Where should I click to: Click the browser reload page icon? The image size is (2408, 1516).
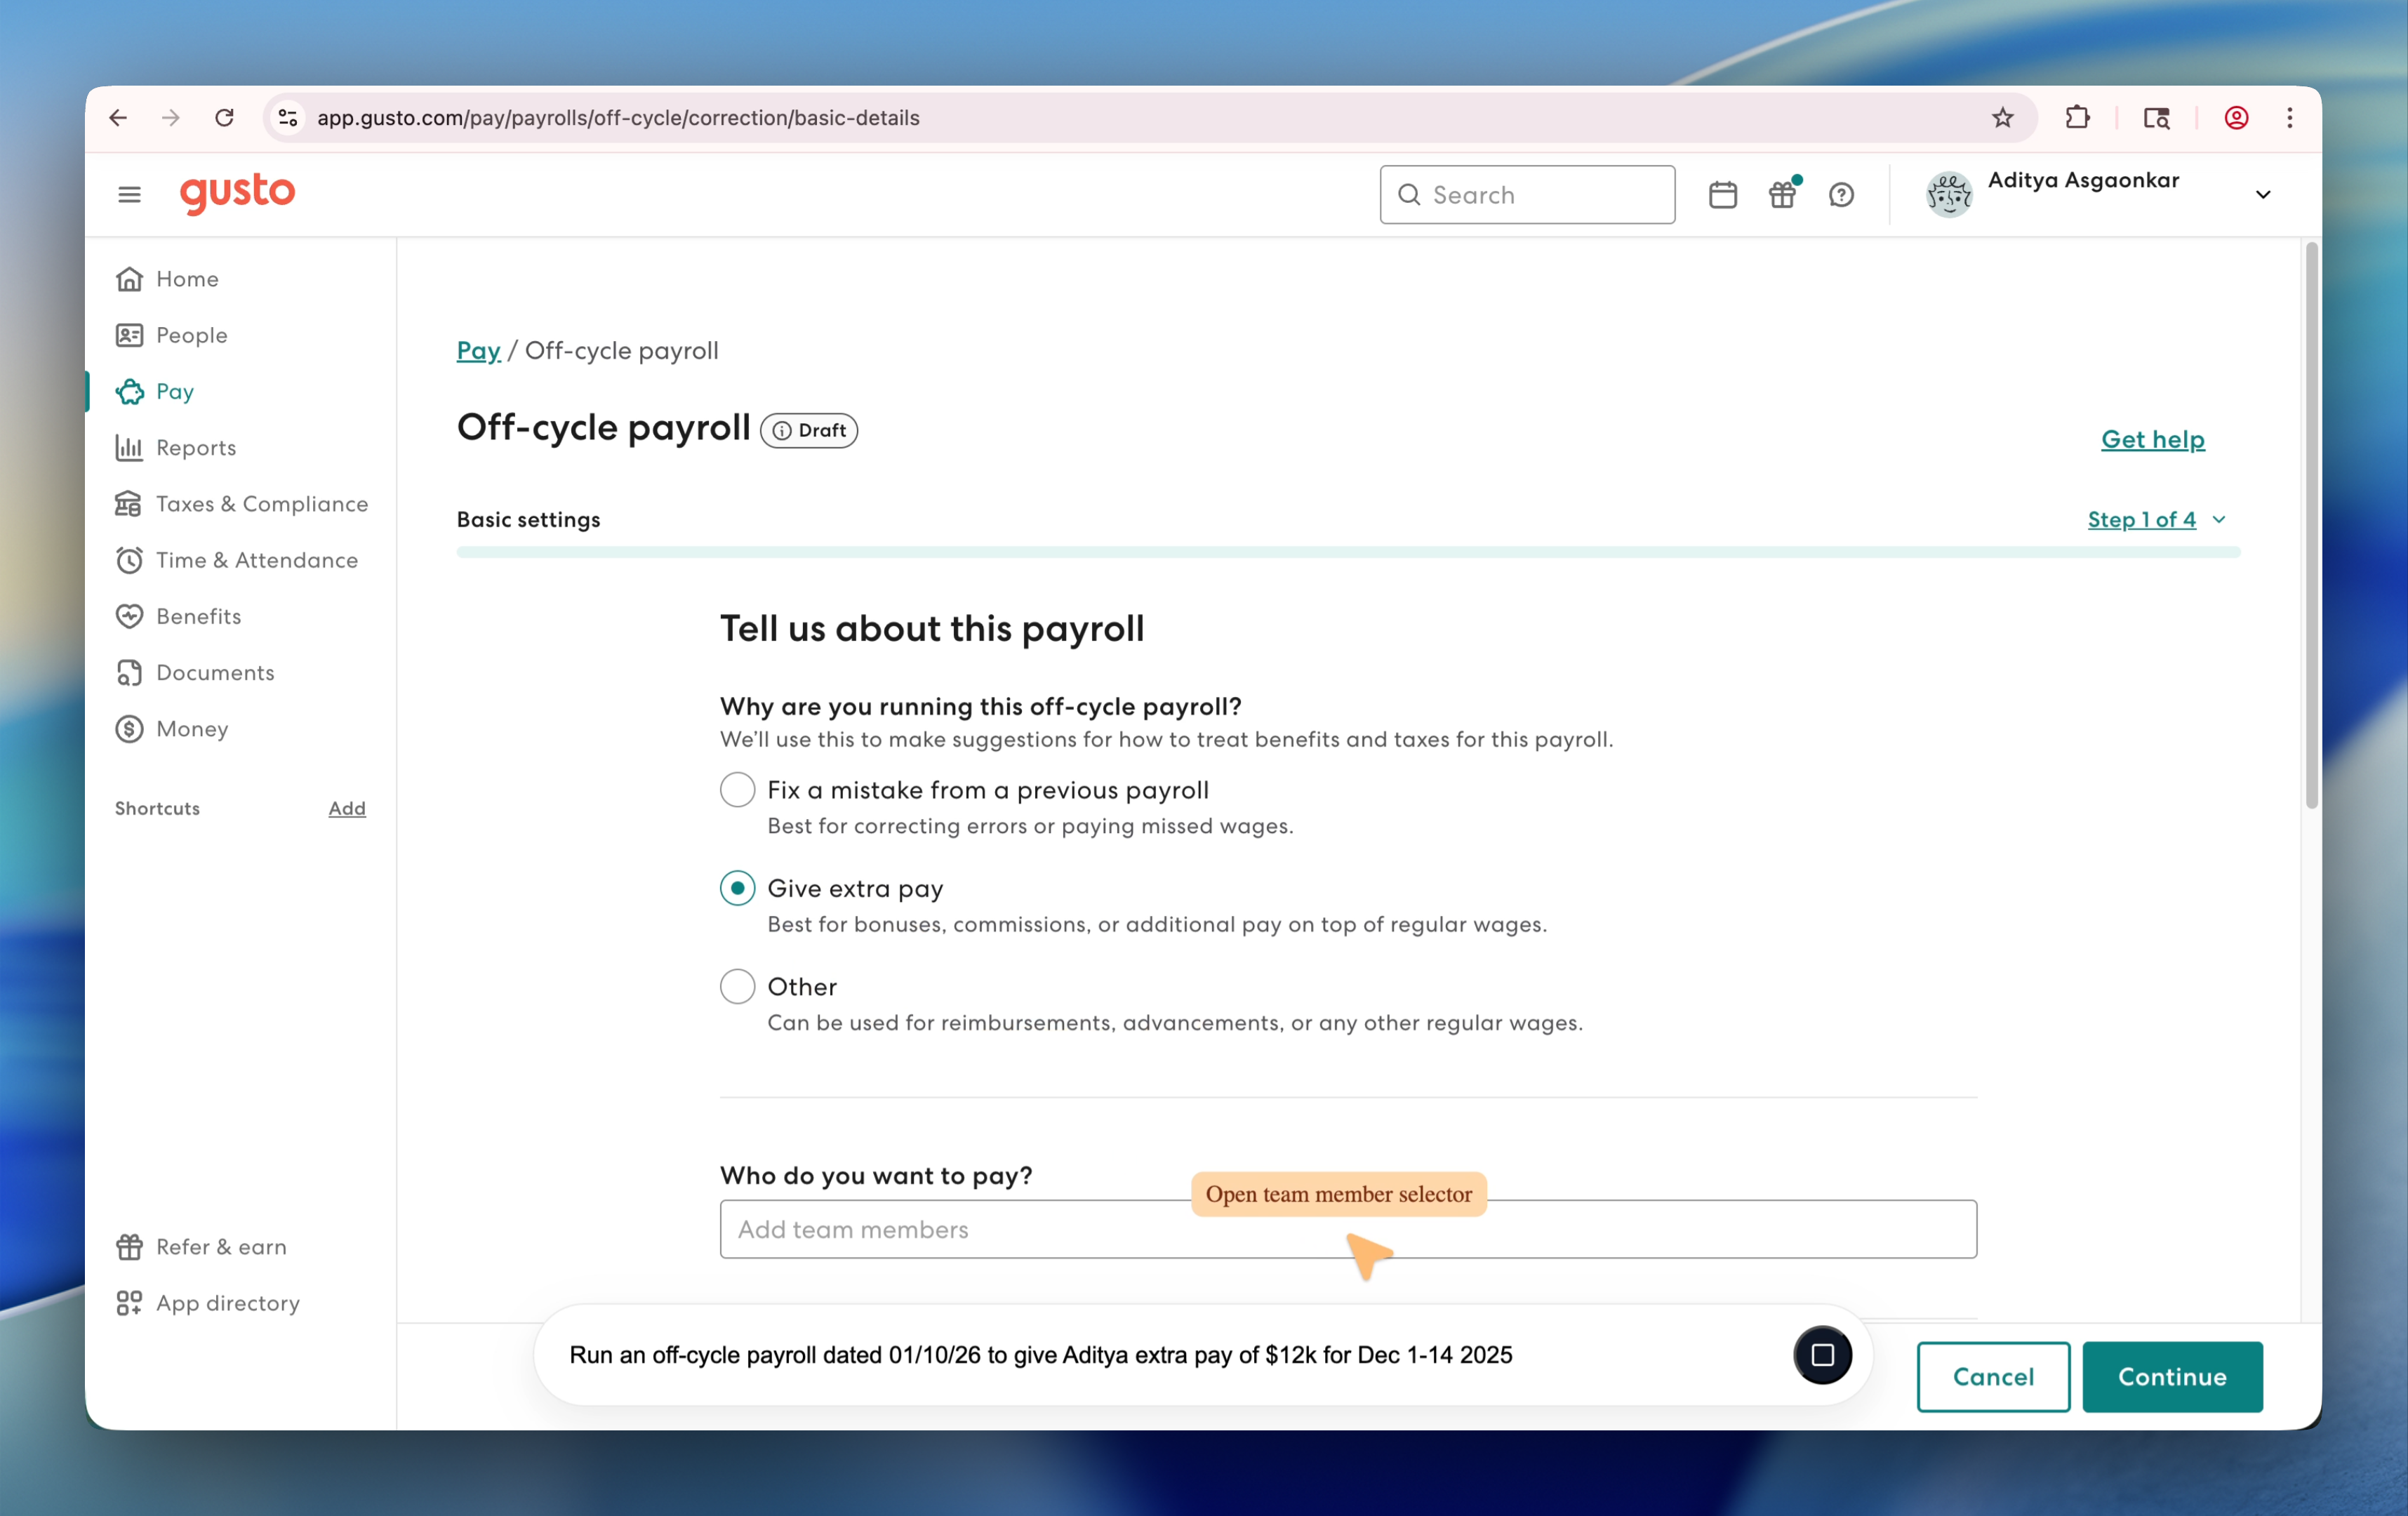coord(225,118)
